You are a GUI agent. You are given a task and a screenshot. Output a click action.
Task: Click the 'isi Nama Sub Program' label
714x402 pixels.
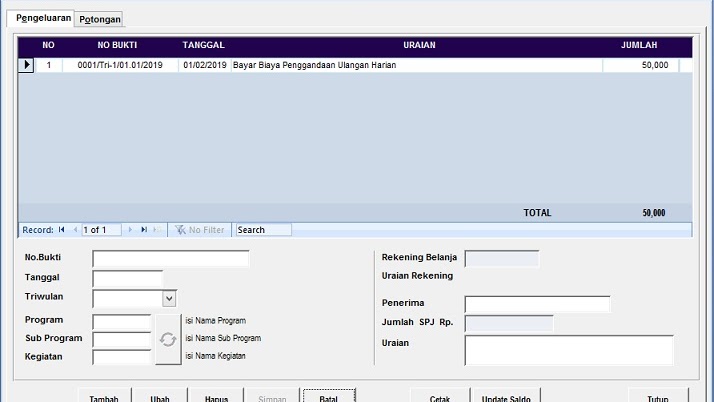(223, 338)
